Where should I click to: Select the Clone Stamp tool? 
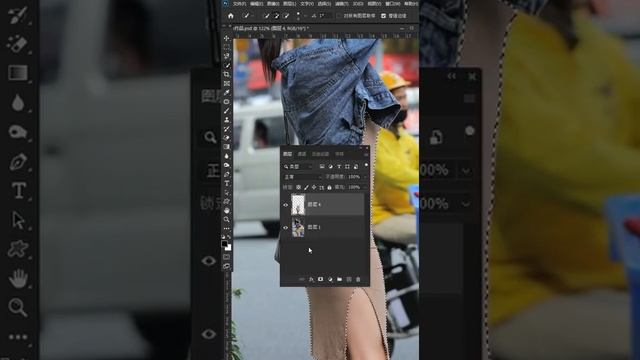pyautogui.click(x=227, y=120)
